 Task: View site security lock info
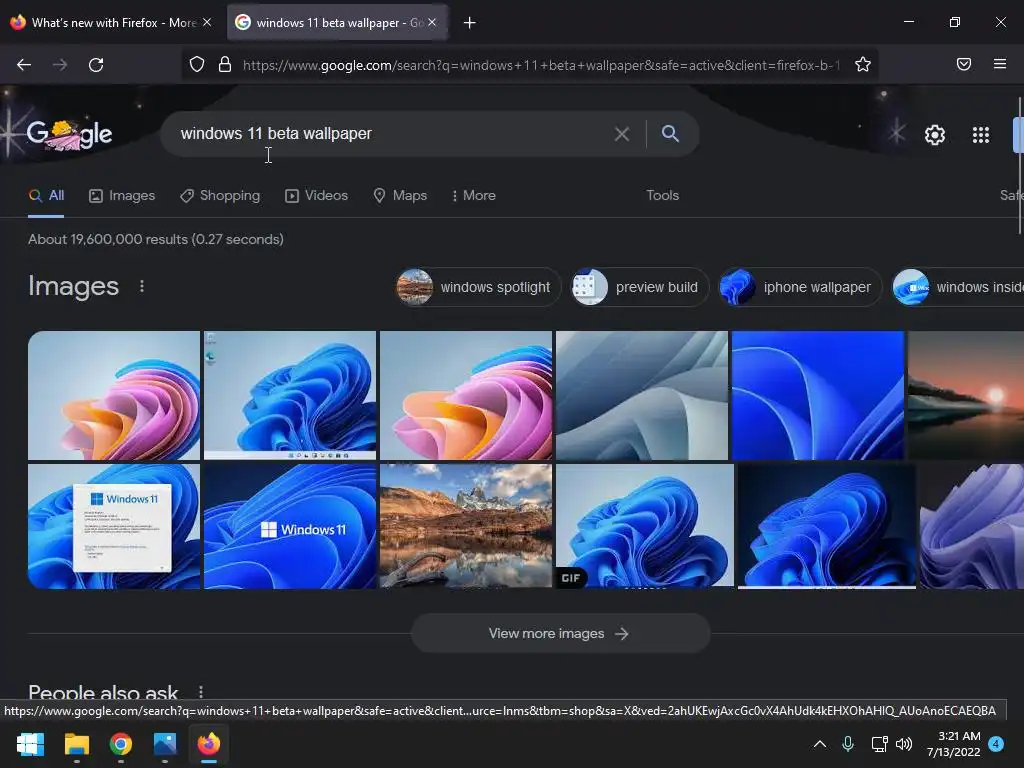(x=225, y=64)
